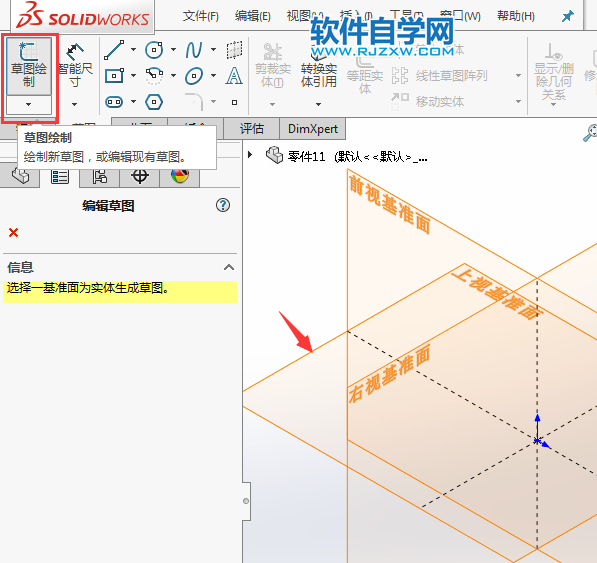Select the Text sketch tool

[234, 76]
